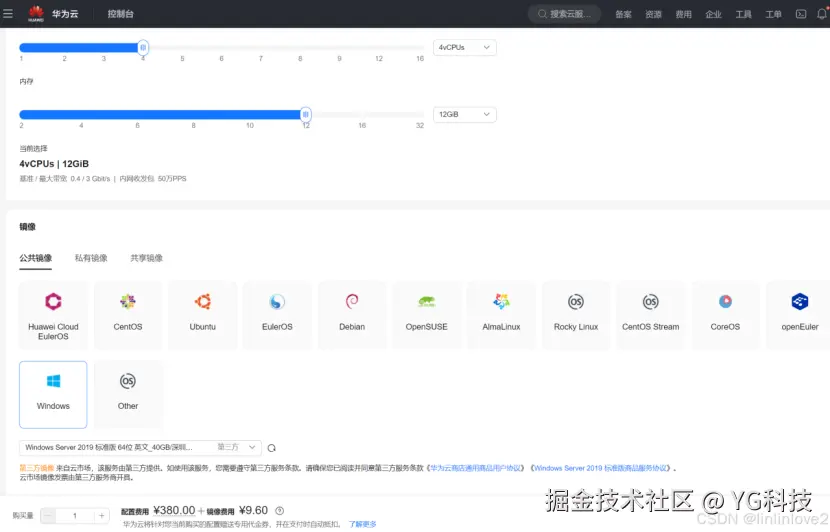This screenshot has width=830, height=532.
Task: Open the 费用 menu
Action: tap(683, 14)
